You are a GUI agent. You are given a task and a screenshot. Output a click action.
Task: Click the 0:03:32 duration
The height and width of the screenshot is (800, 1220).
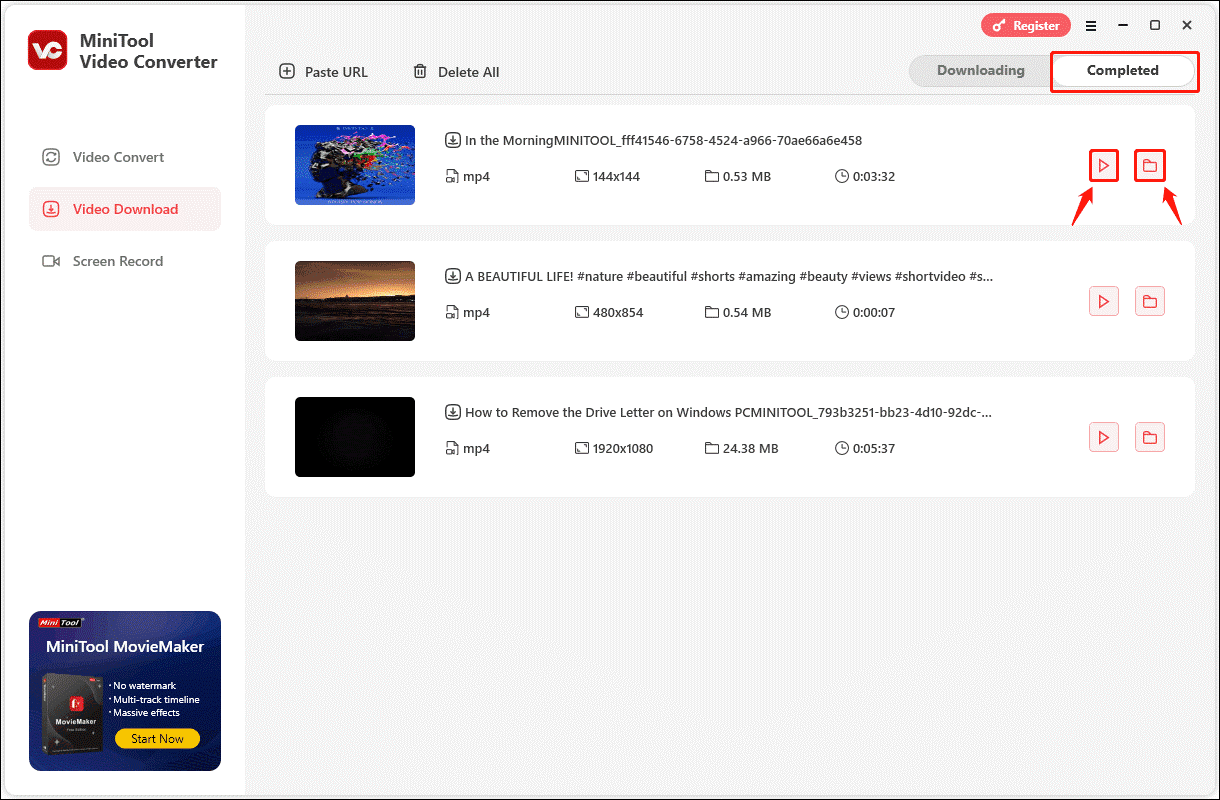click(x=874, y=177)
